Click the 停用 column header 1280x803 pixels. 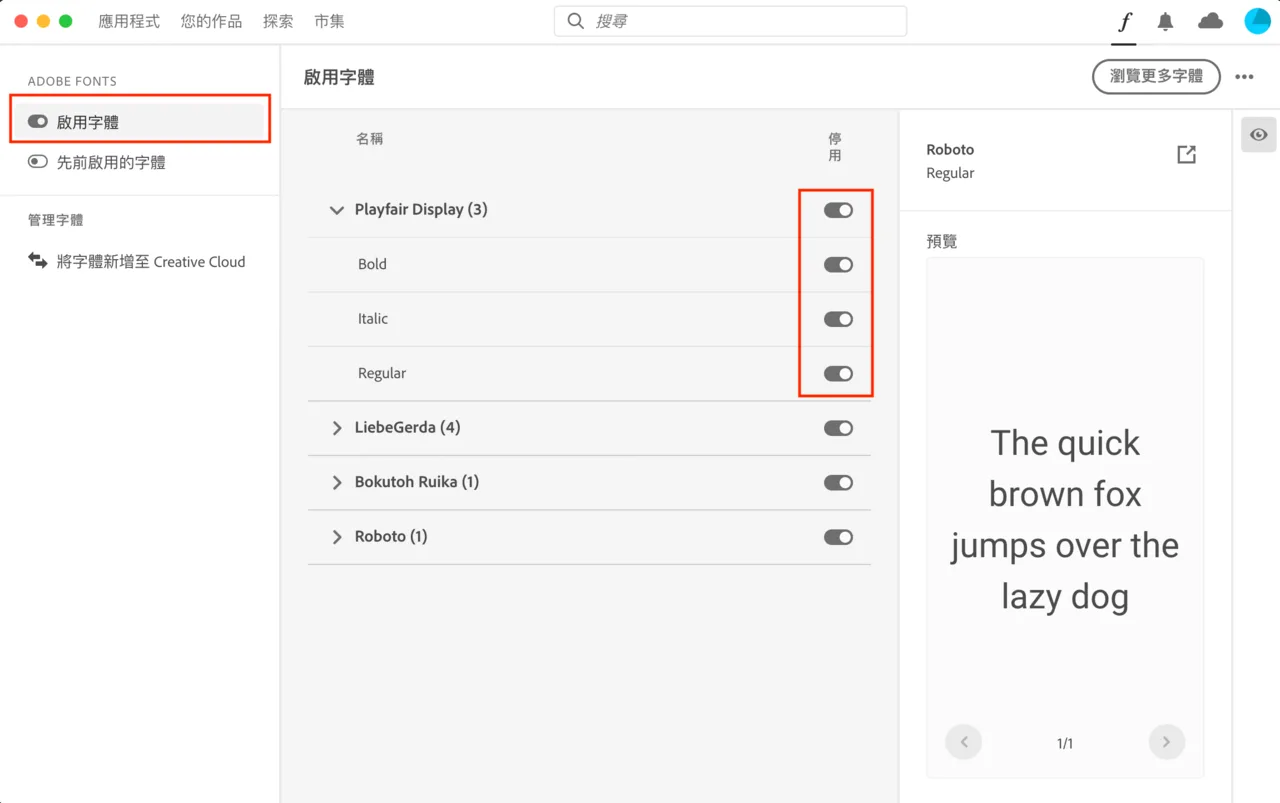coord(835,147)
